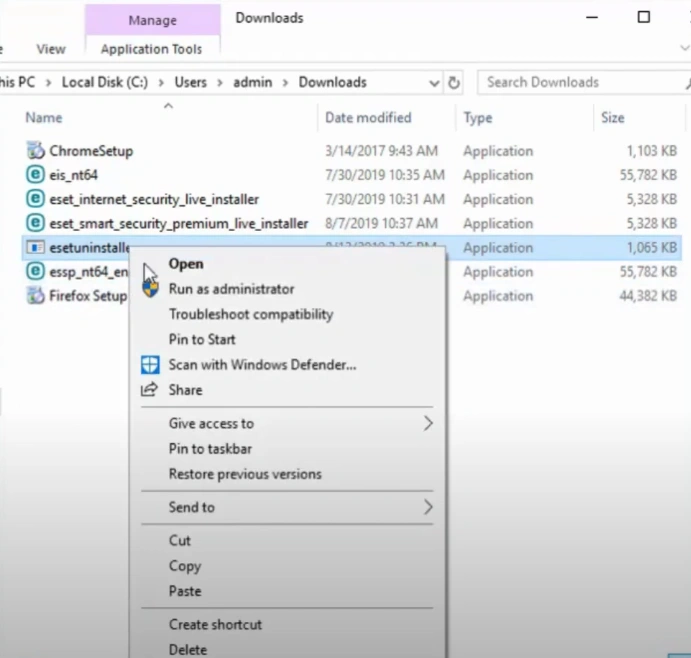
Task: Click the chevron after Users in path
Action: pyautogui.click(x=219, y=82)
